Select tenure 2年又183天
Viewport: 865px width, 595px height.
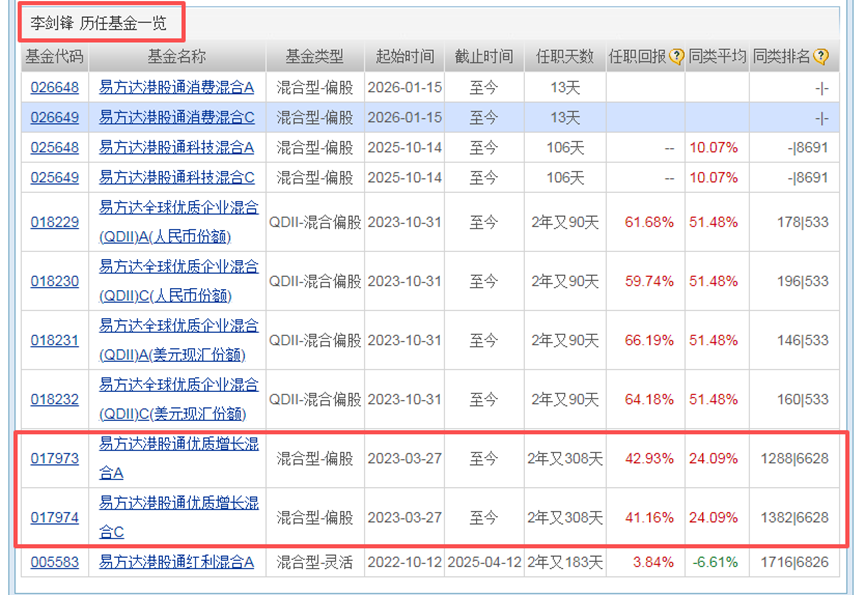565,562
